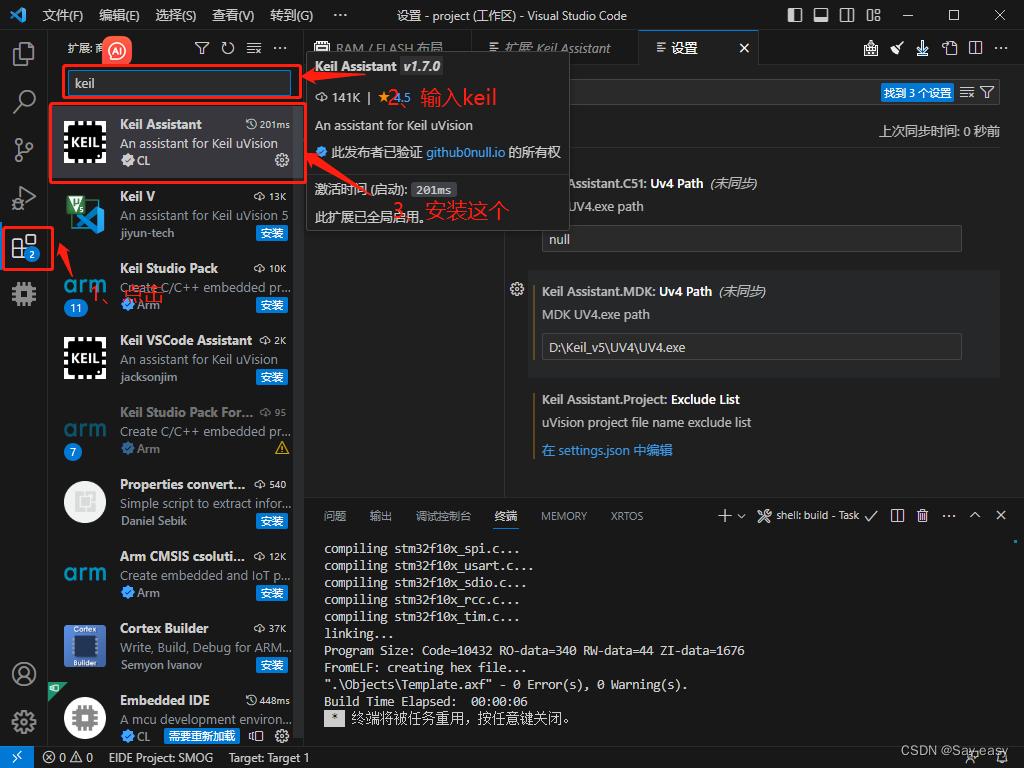
Task: Close the 设置 editor tab
Action: (x=744, y=48)
